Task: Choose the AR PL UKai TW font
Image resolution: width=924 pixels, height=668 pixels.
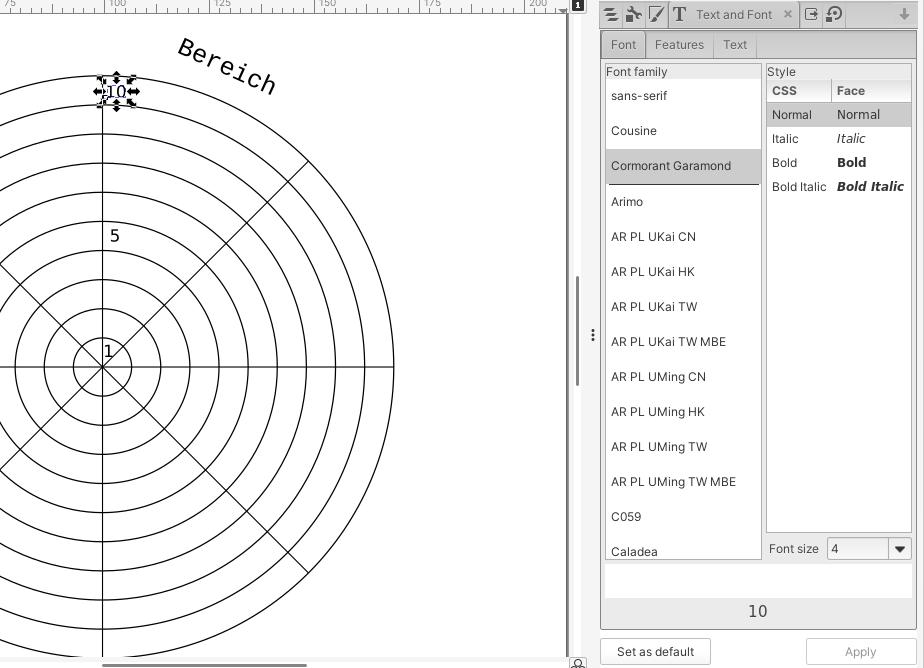Action: point(683,307)
